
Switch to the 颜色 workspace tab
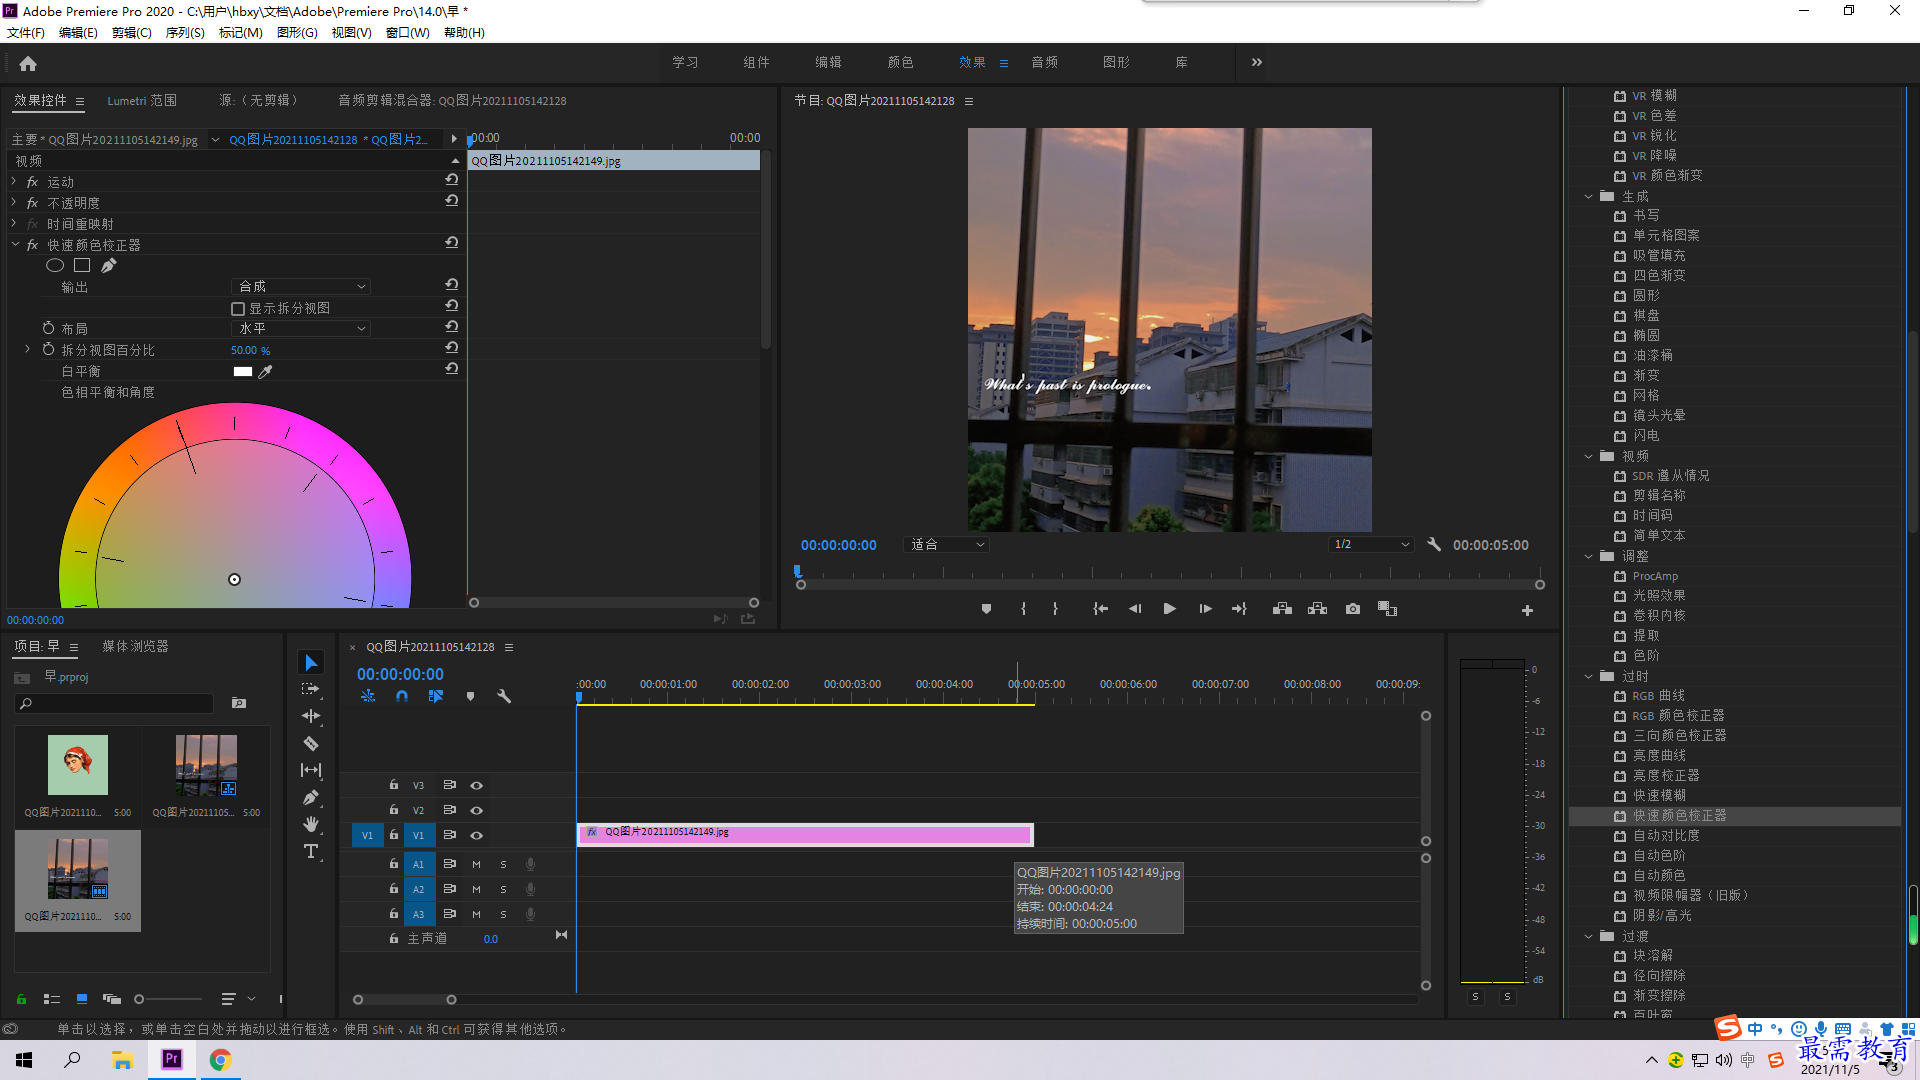(x=900, y=62)
